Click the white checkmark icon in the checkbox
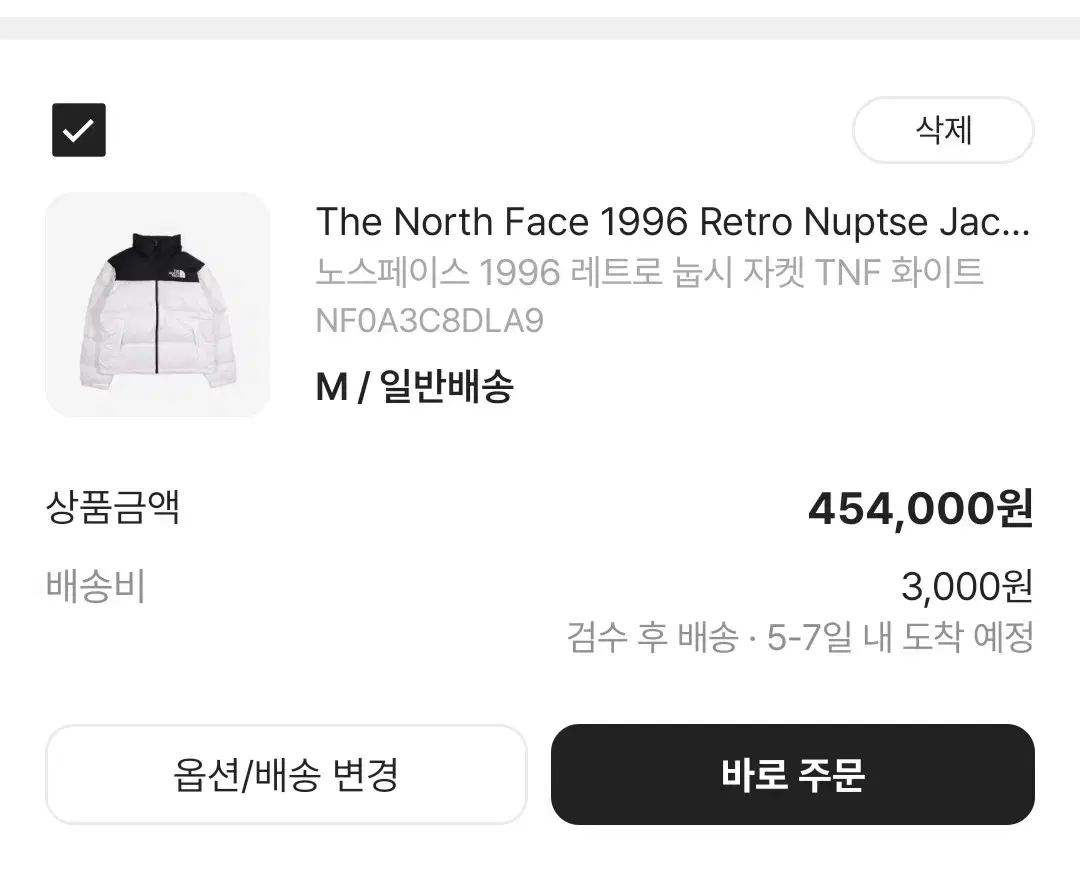 (79, 130)
